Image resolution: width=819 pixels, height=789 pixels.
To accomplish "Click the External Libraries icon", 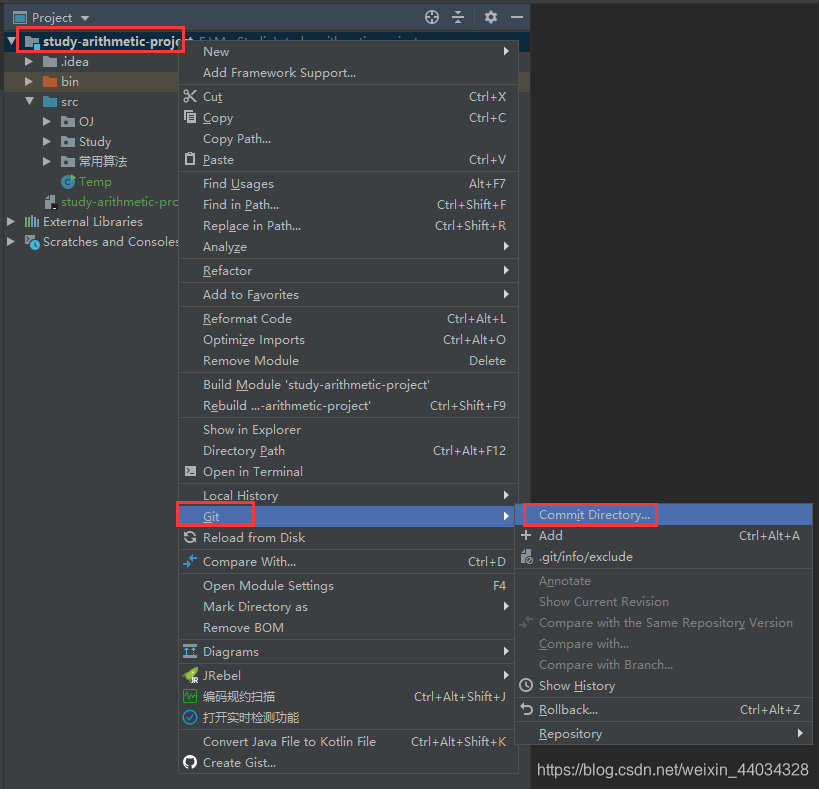I will point(32,221).
